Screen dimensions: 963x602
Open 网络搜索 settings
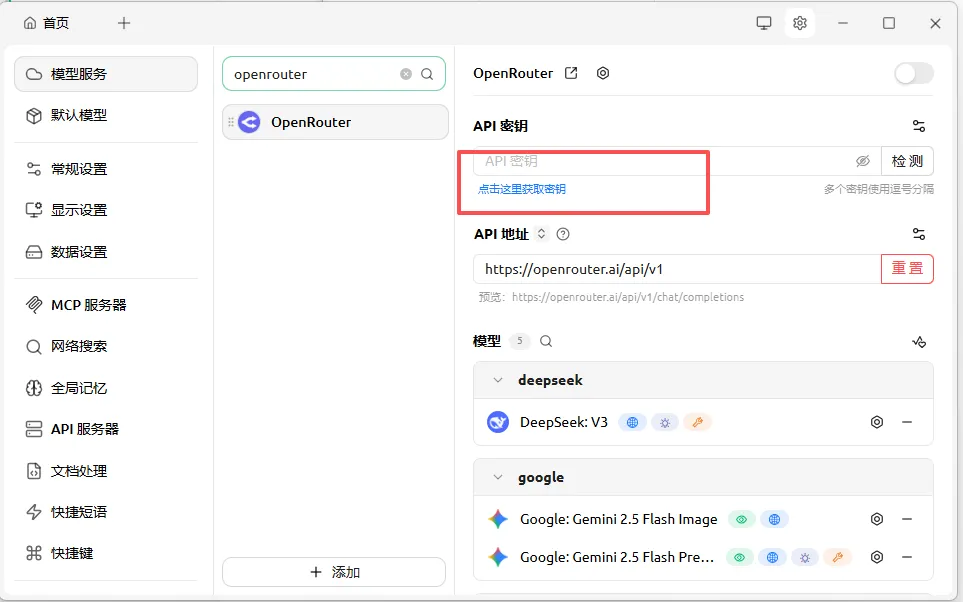click(x=106, y=346)
